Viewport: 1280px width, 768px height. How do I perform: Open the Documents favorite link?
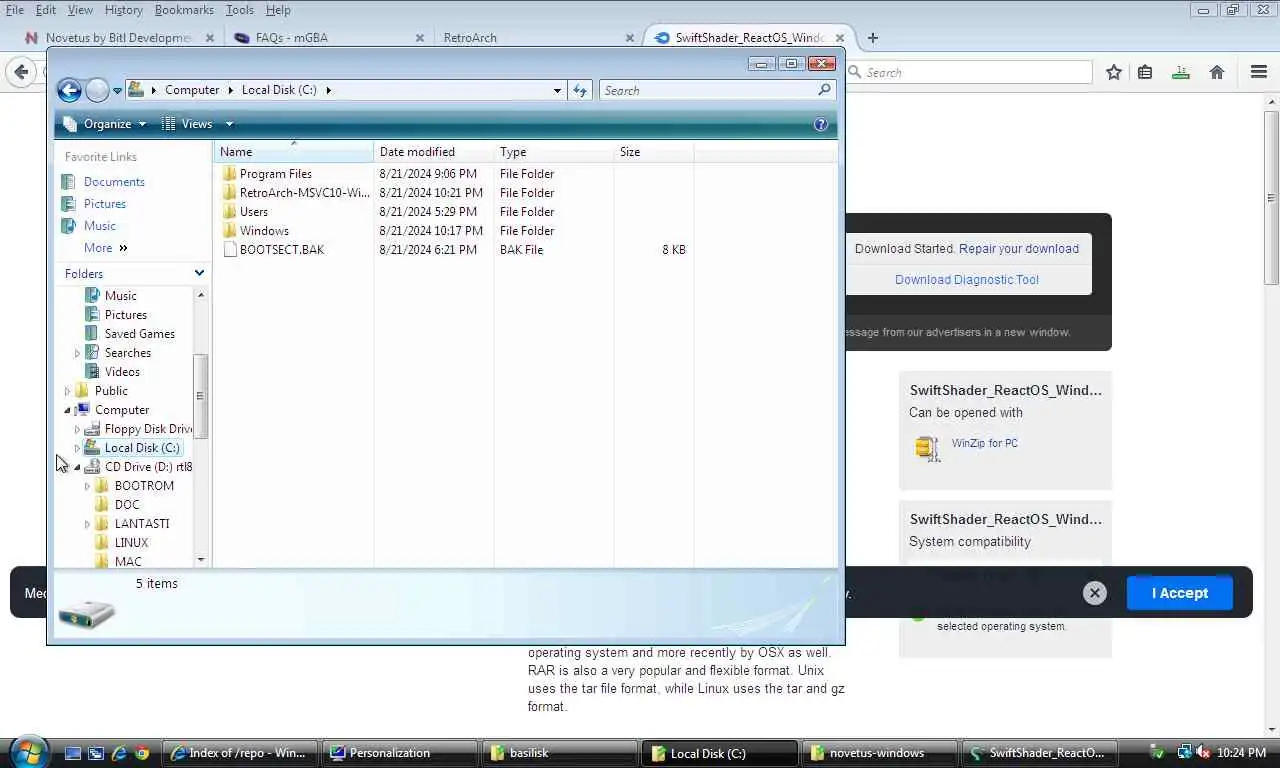(x=114, y=182)
